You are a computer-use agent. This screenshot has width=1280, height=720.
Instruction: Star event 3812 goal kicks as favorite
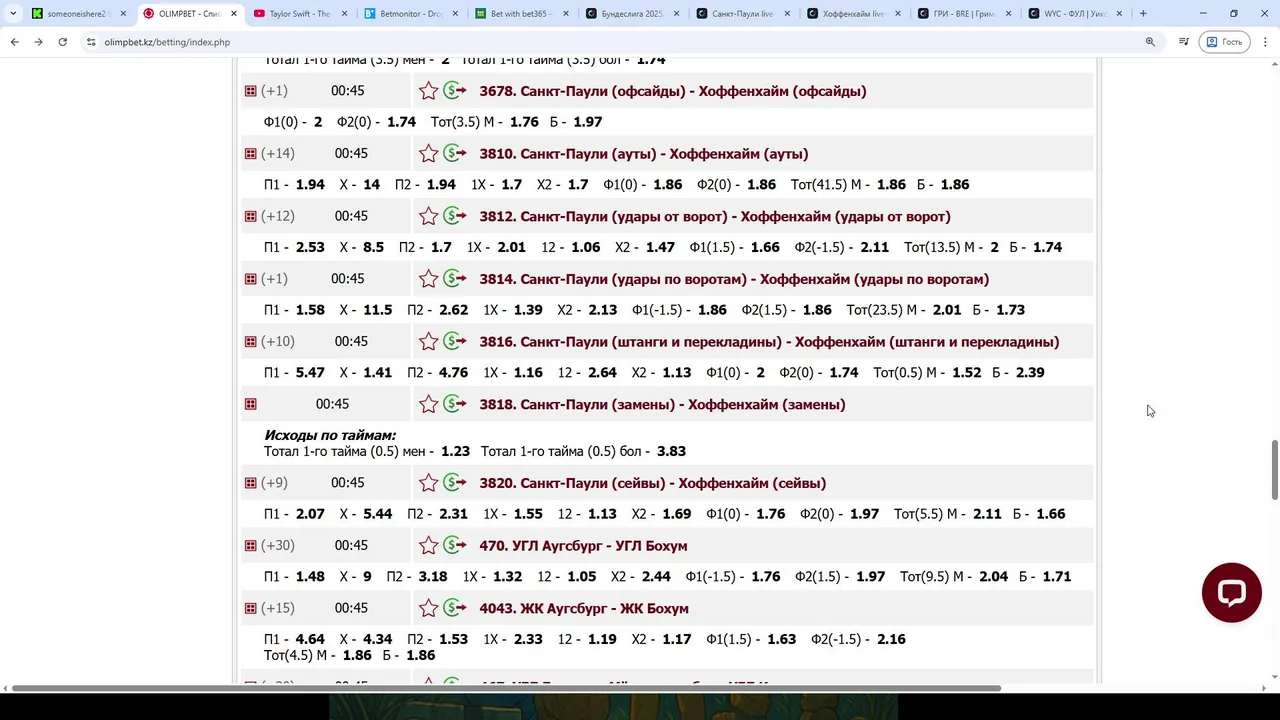[x=429, y=216]
